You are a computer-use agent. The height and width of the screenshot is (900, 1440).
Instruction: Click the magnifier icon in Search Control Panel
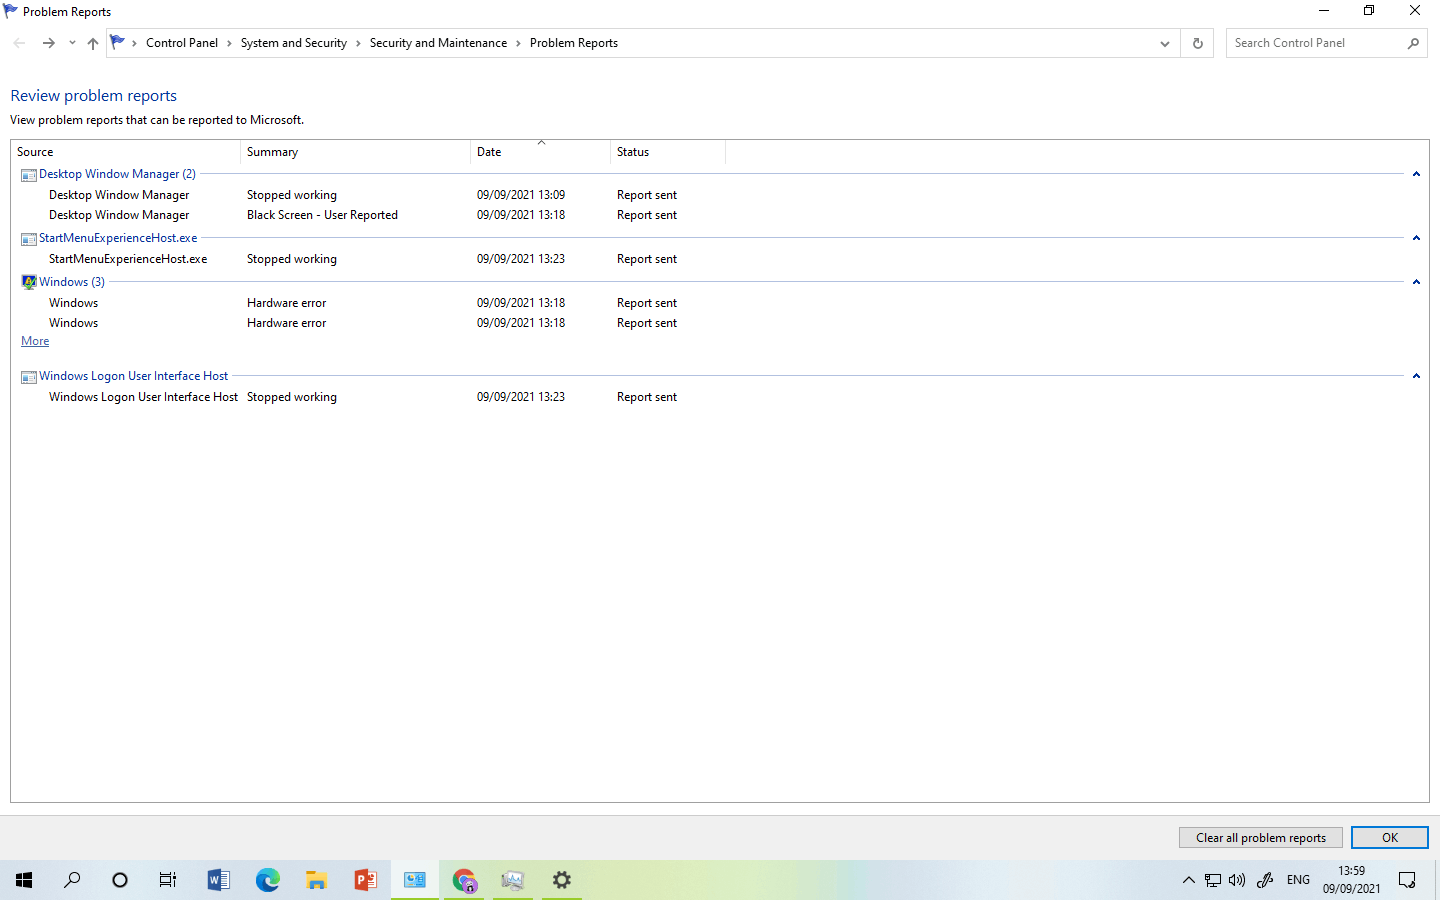tap(1413, 43)
